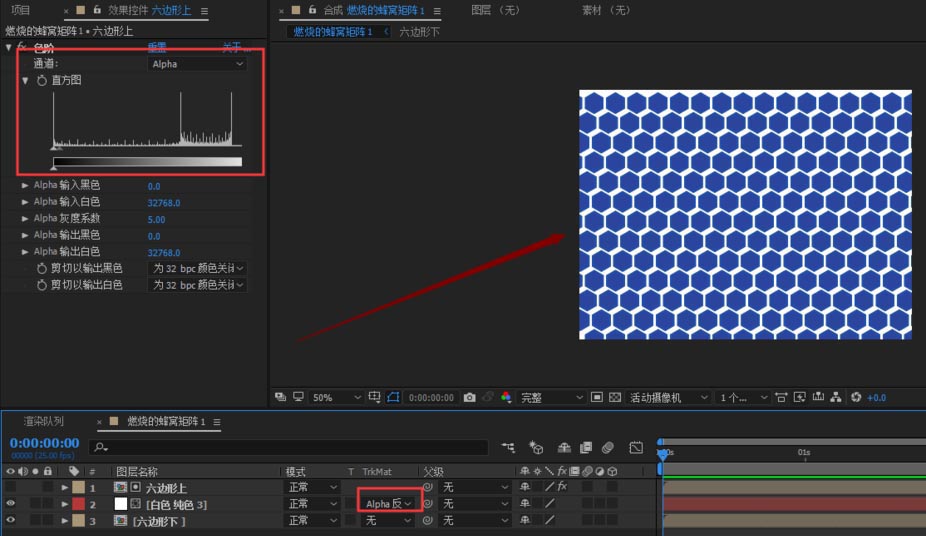Click the show channel RGB color icon
The width and height of the screenshot is (926, 536).
pyautogui.click(x=505, y=397)
